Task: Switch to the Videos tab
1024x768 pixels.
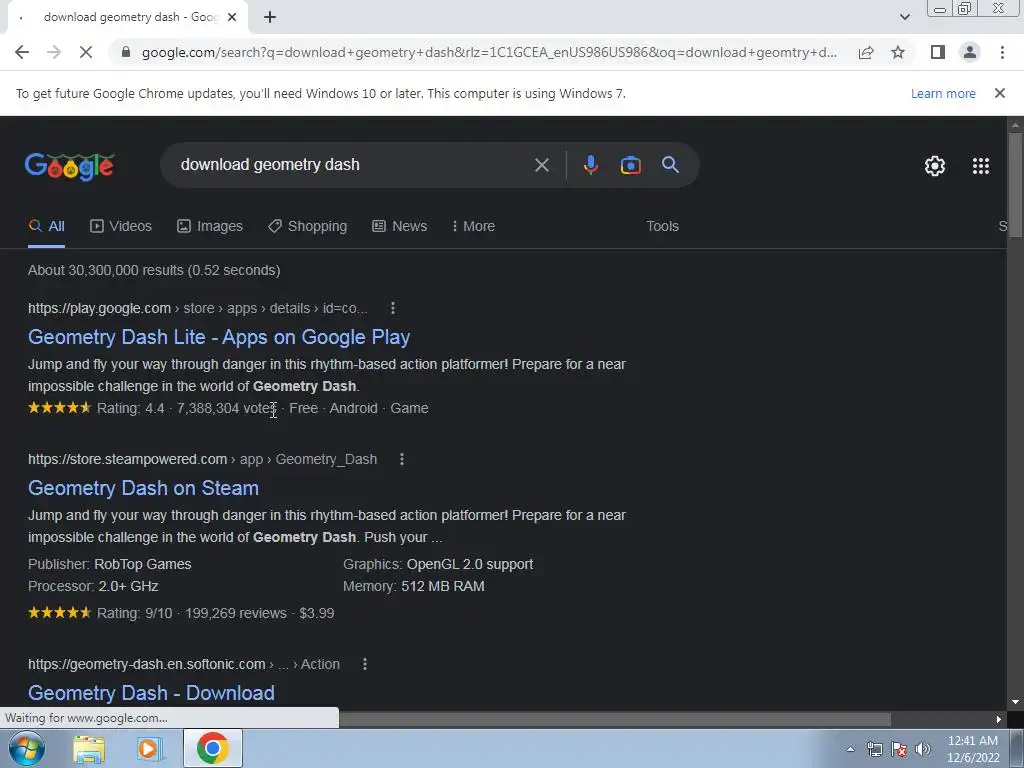Action: coord(121,226)
